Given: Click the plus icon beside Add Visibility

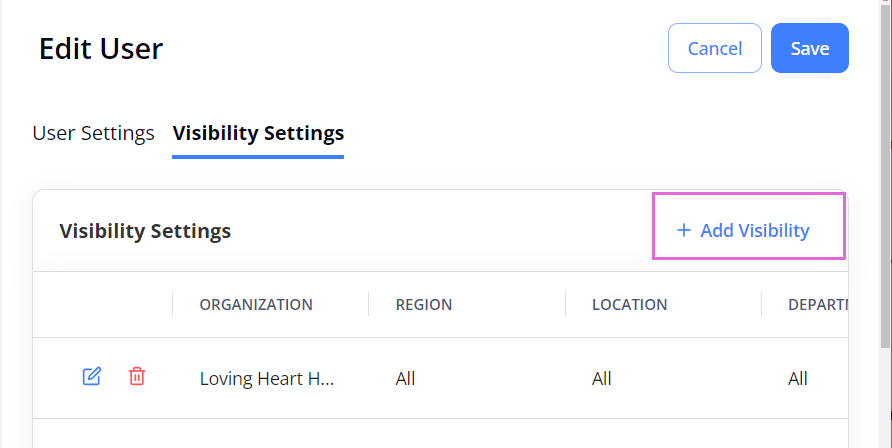Looking at the screenshot, I should (x=683, y=230).
